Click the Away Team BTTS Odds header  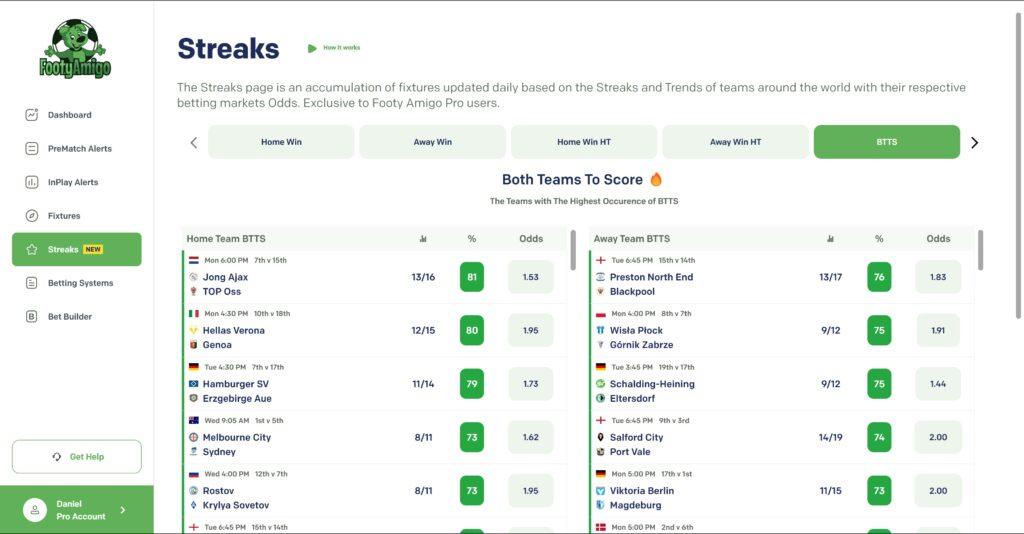pos(938,239)
